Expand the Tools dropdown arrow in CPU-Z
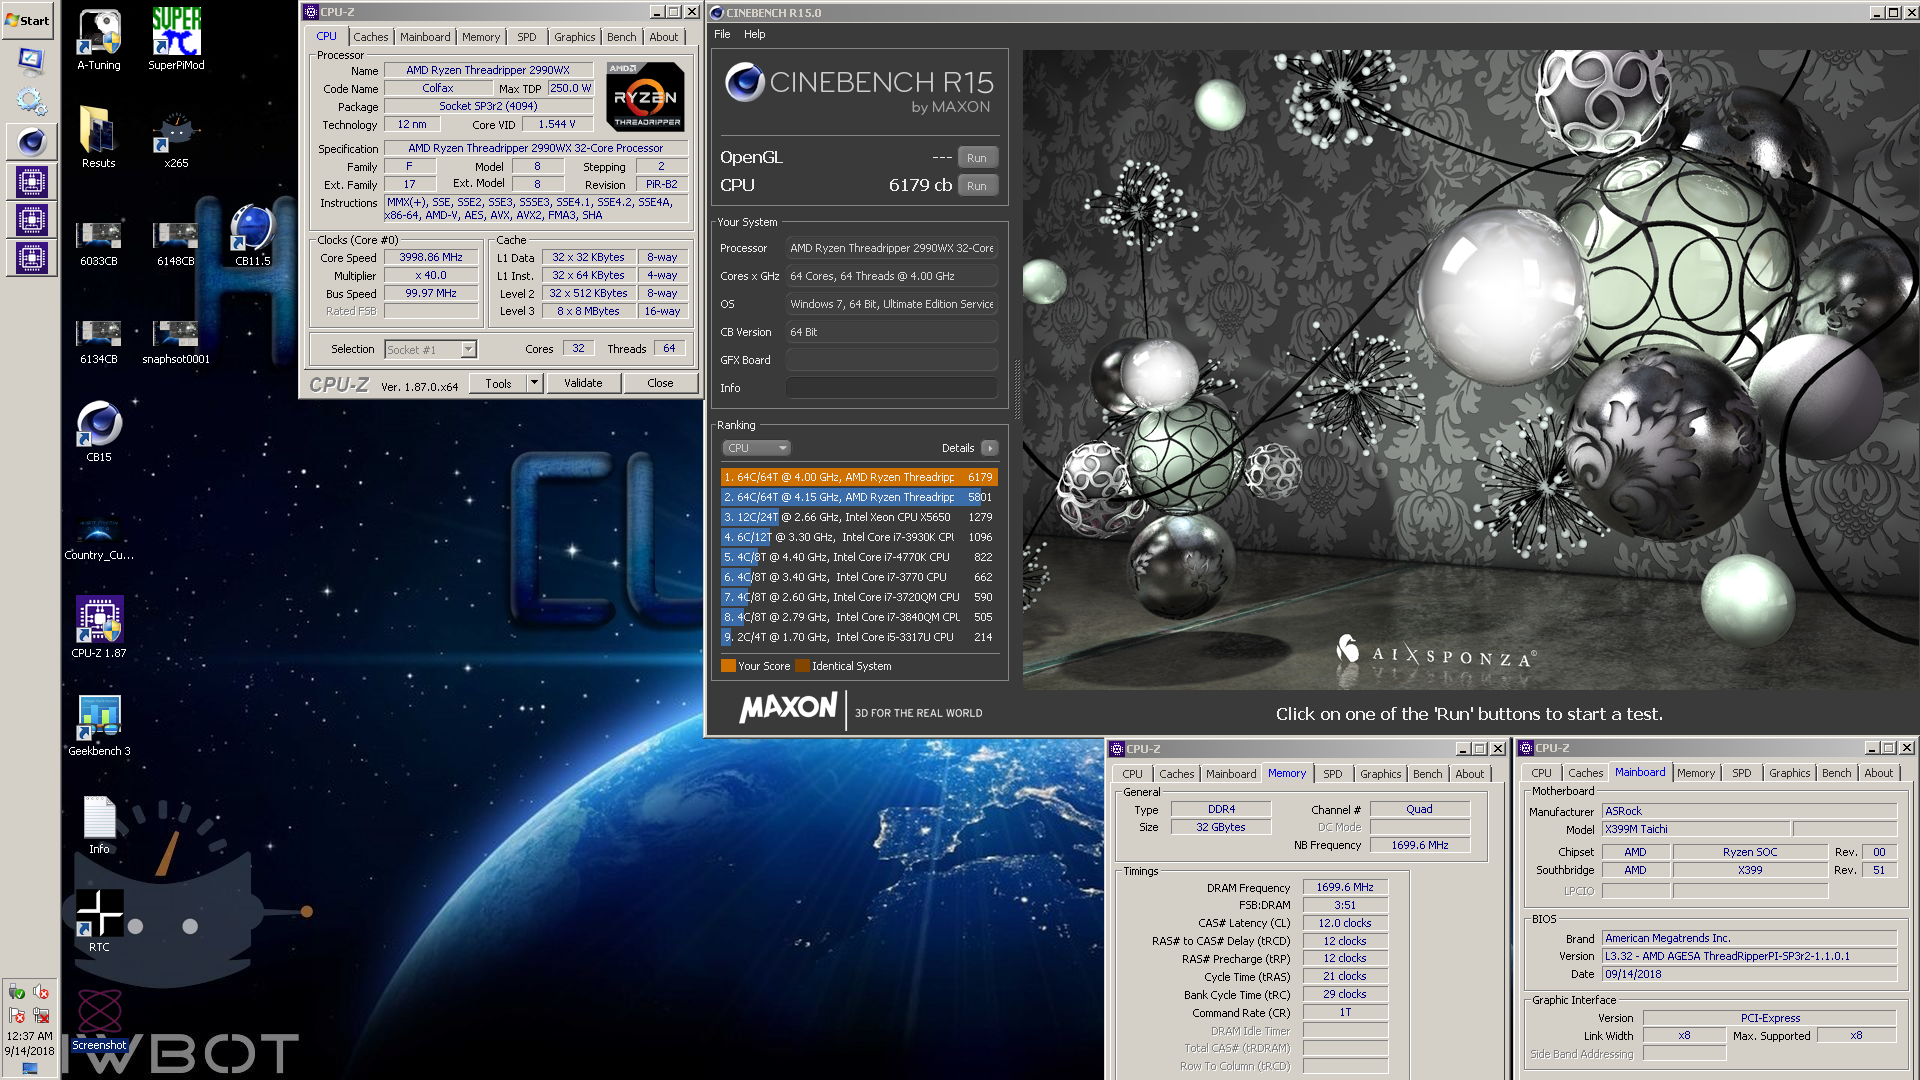Image resolution: width=1920 pixels, height=1080 pixels. pos(535,383)
